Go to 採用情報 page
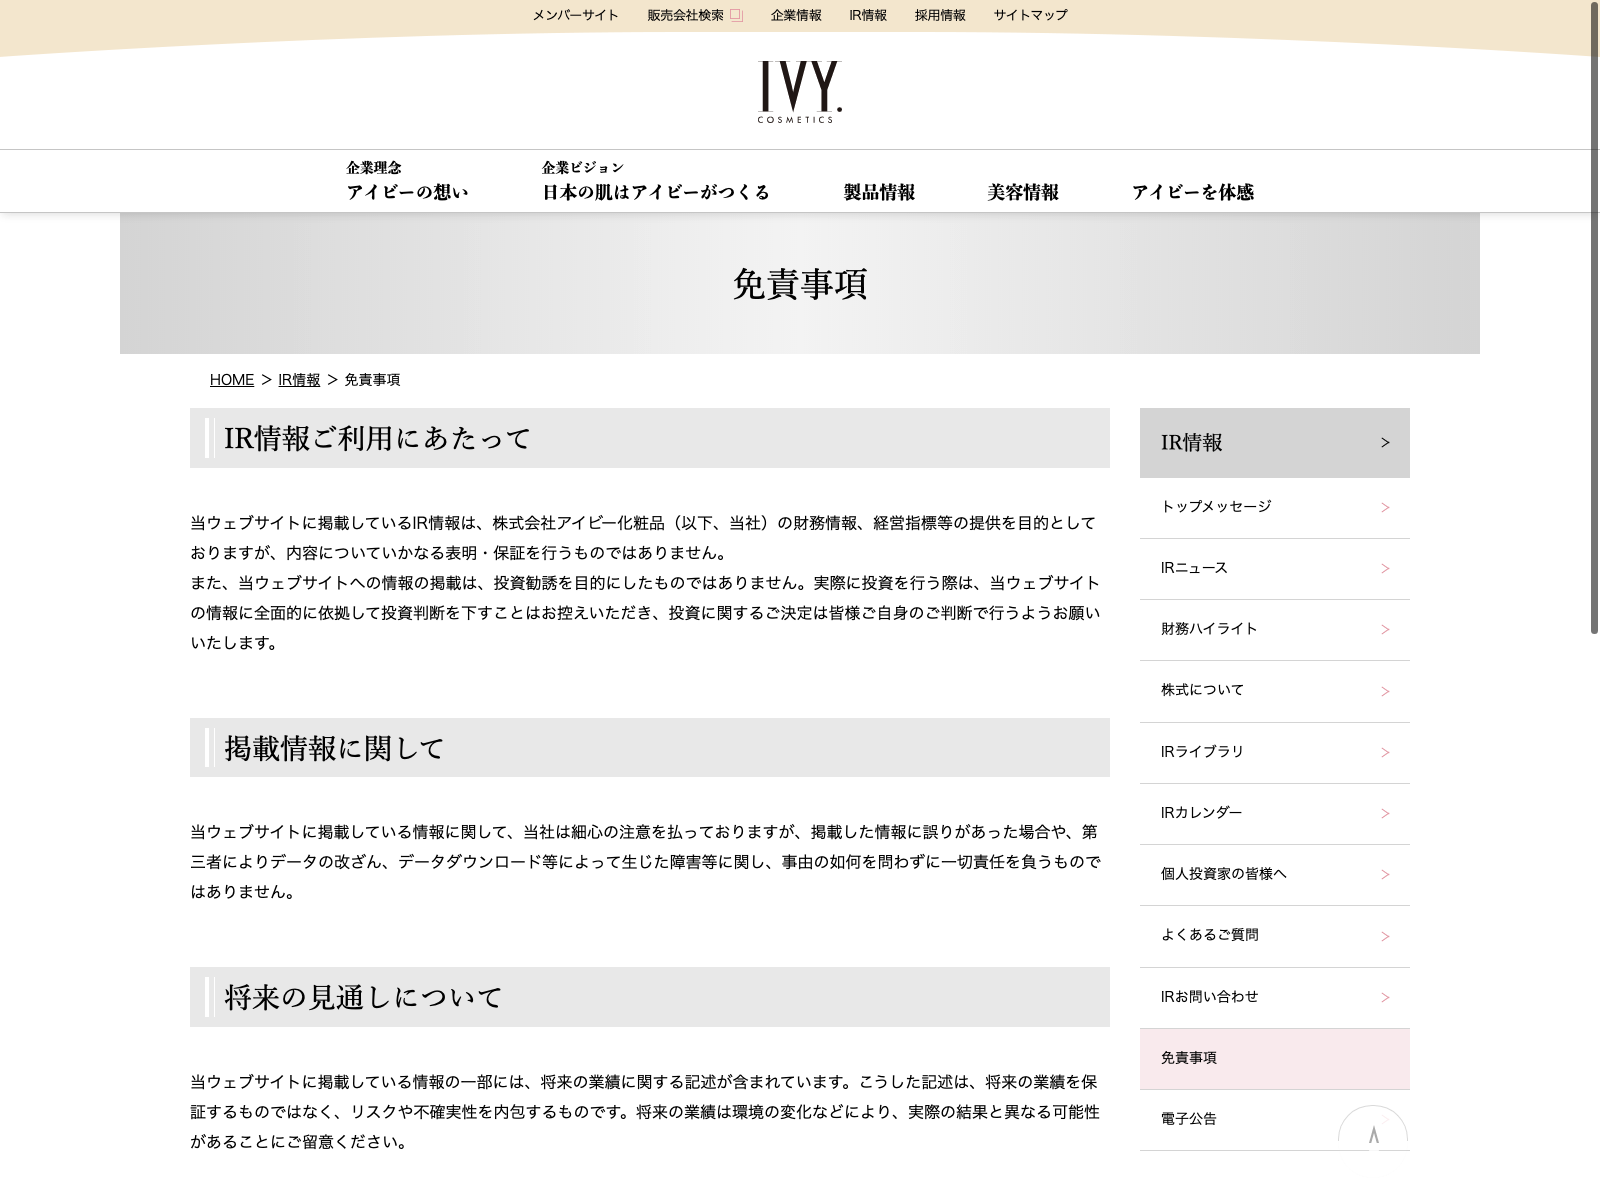Image resolution: width=1600 pixels, height=1200 pixels. 940,15
